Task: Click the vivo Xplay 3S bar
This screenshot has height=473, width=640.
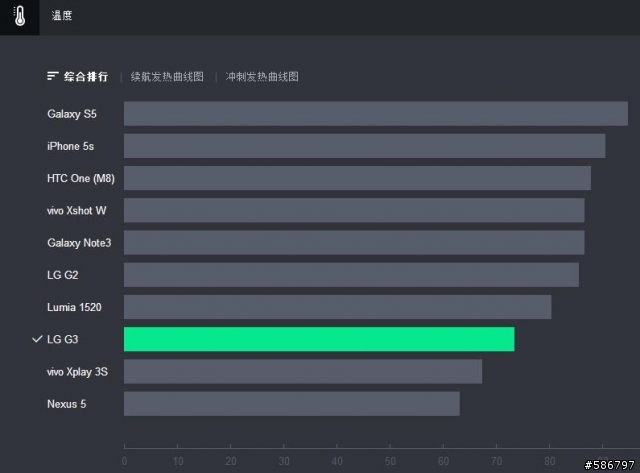Action: pyautogui.click(x=303, y=371)
